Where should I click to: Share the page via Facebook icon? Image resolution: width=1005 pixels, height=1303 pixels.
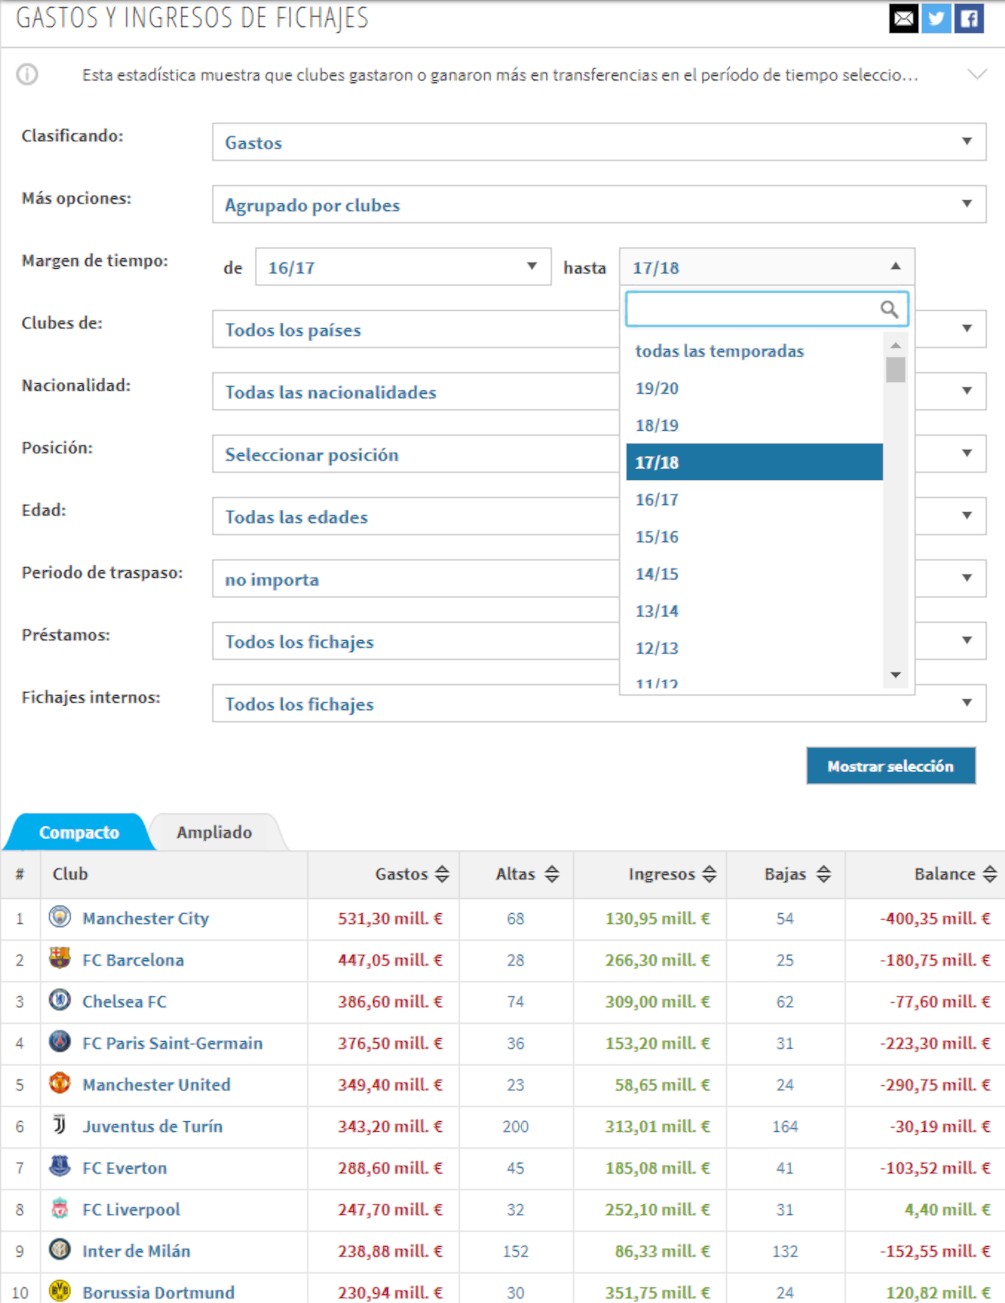tap(969, 18)
